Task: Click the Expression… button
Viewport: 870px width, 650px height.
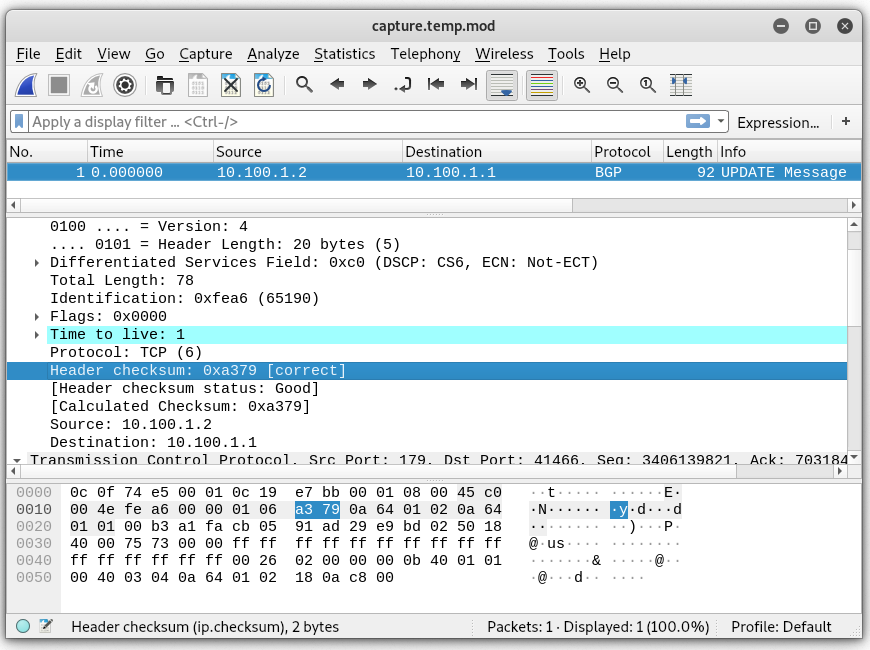Action: click(777, 122)
